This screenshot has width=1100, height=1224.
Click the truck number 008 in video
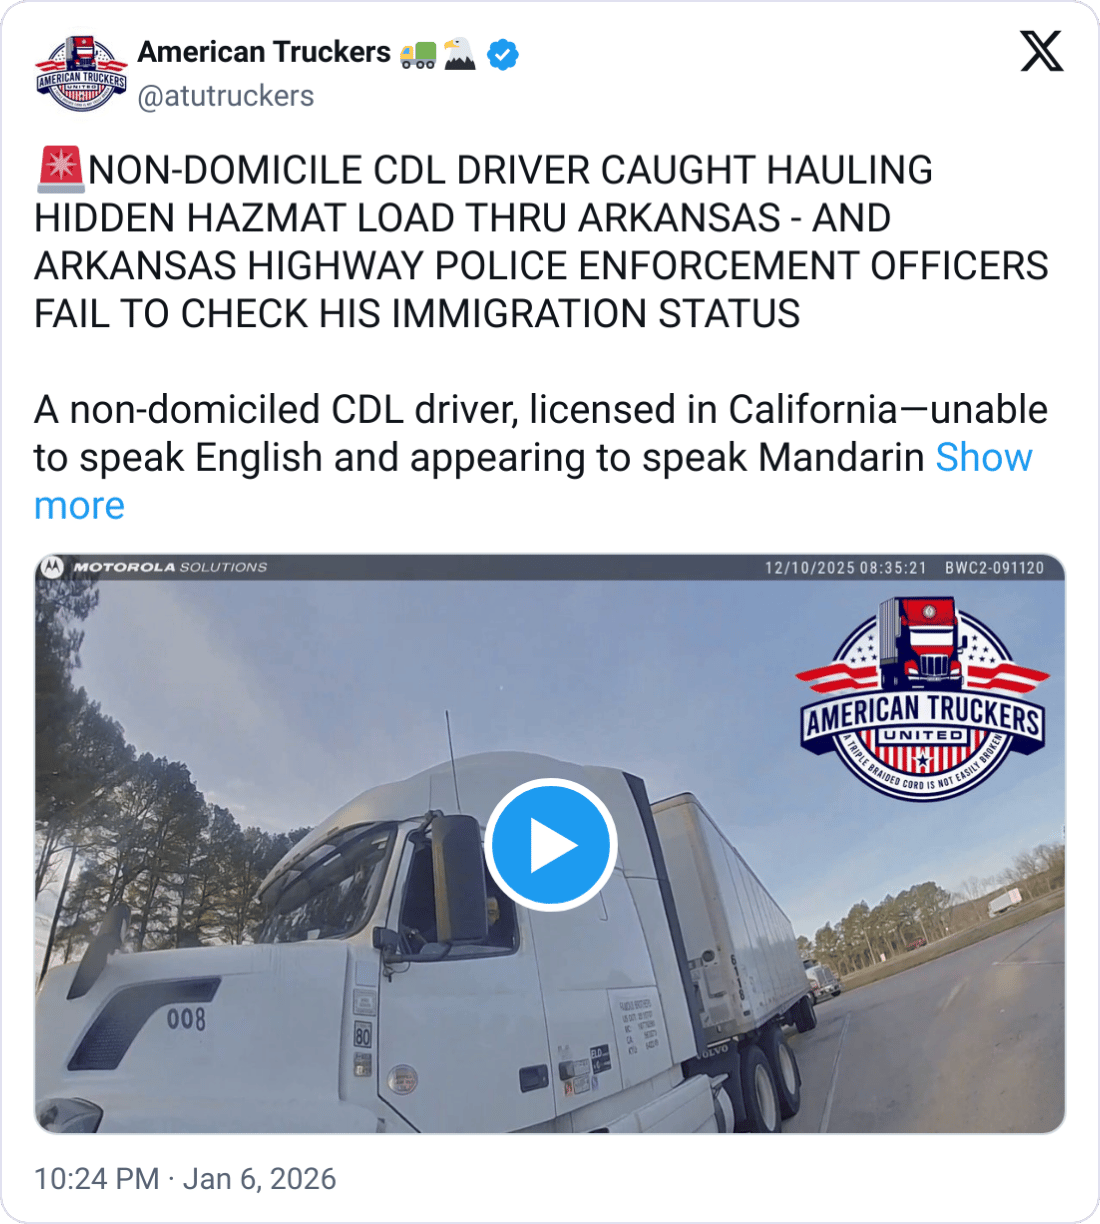[186, 1019]
